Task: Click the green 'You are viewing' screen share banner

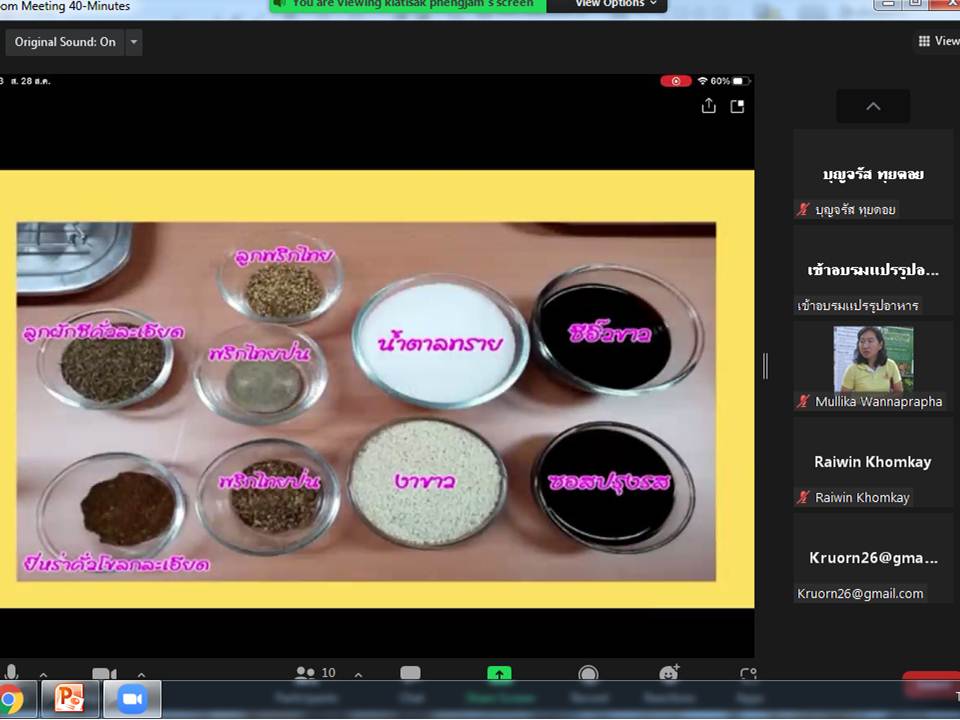Action: tap(407, 4)
